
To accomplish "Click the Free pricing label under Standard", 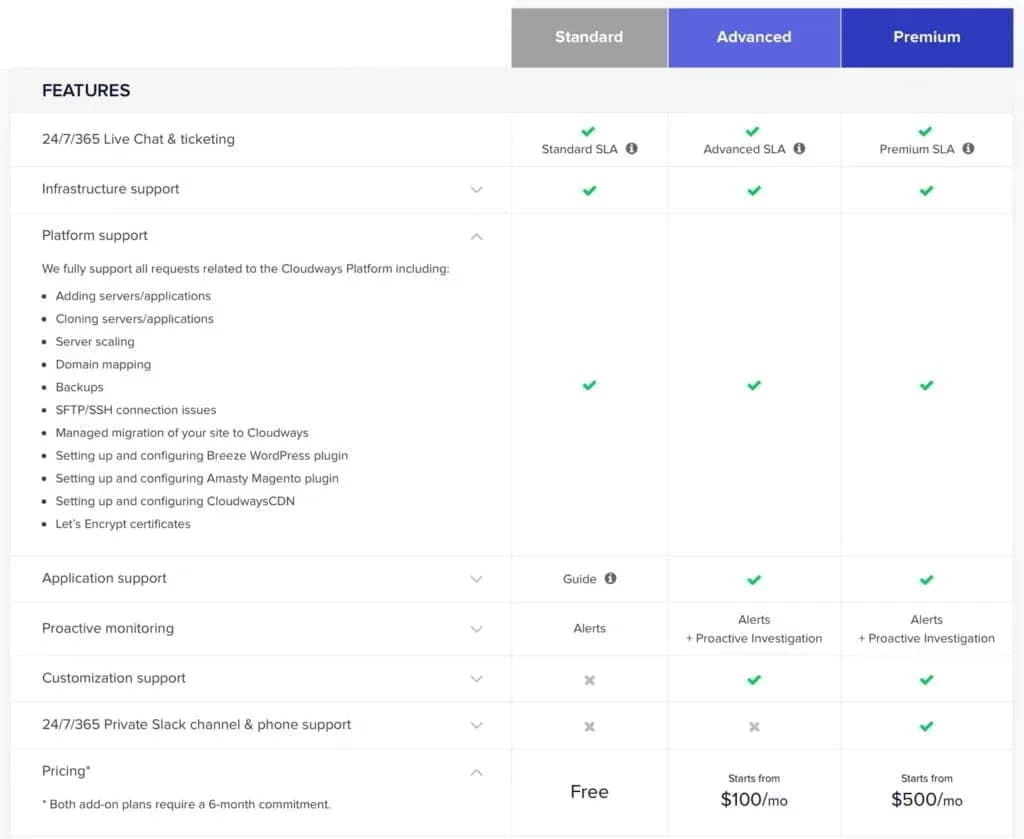I will [x=589, y=791].
